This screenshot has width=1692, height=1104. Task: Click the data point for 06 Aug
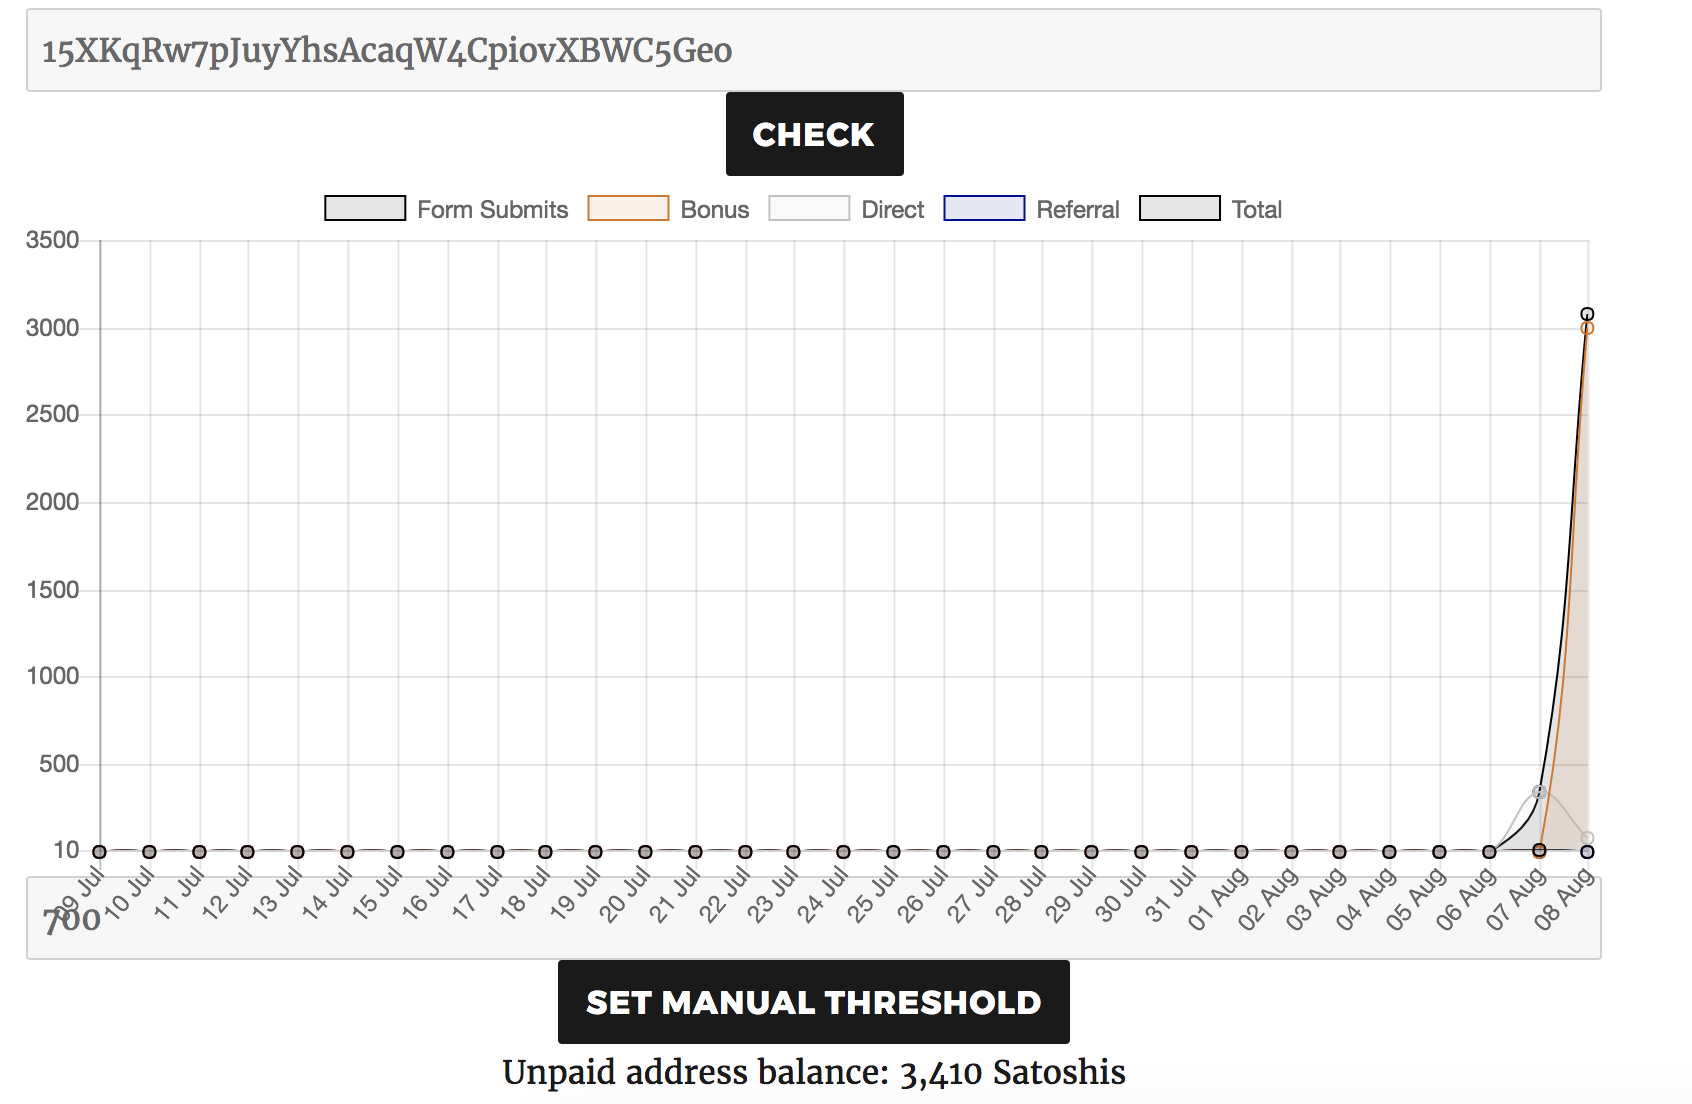coord(1489,852)
